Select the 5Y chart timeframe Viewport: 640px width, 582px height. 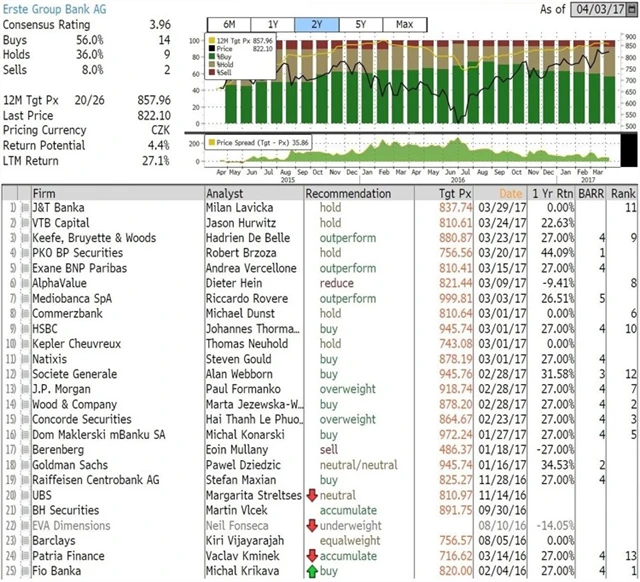click(x=360, y=24)
